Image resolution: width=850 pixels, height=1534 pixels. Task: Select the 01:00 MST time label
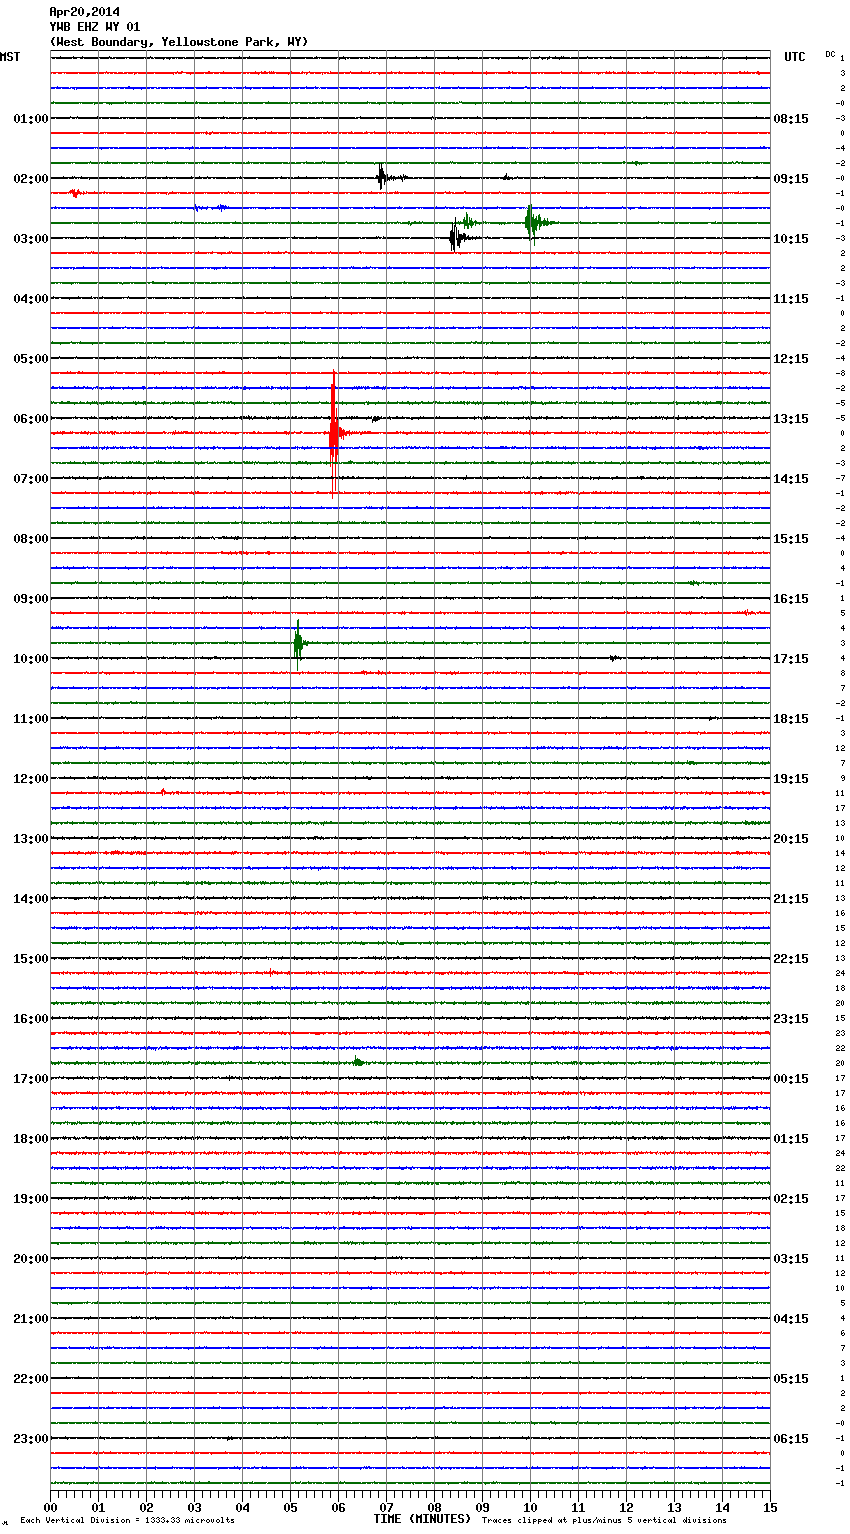tap(31, 118)
